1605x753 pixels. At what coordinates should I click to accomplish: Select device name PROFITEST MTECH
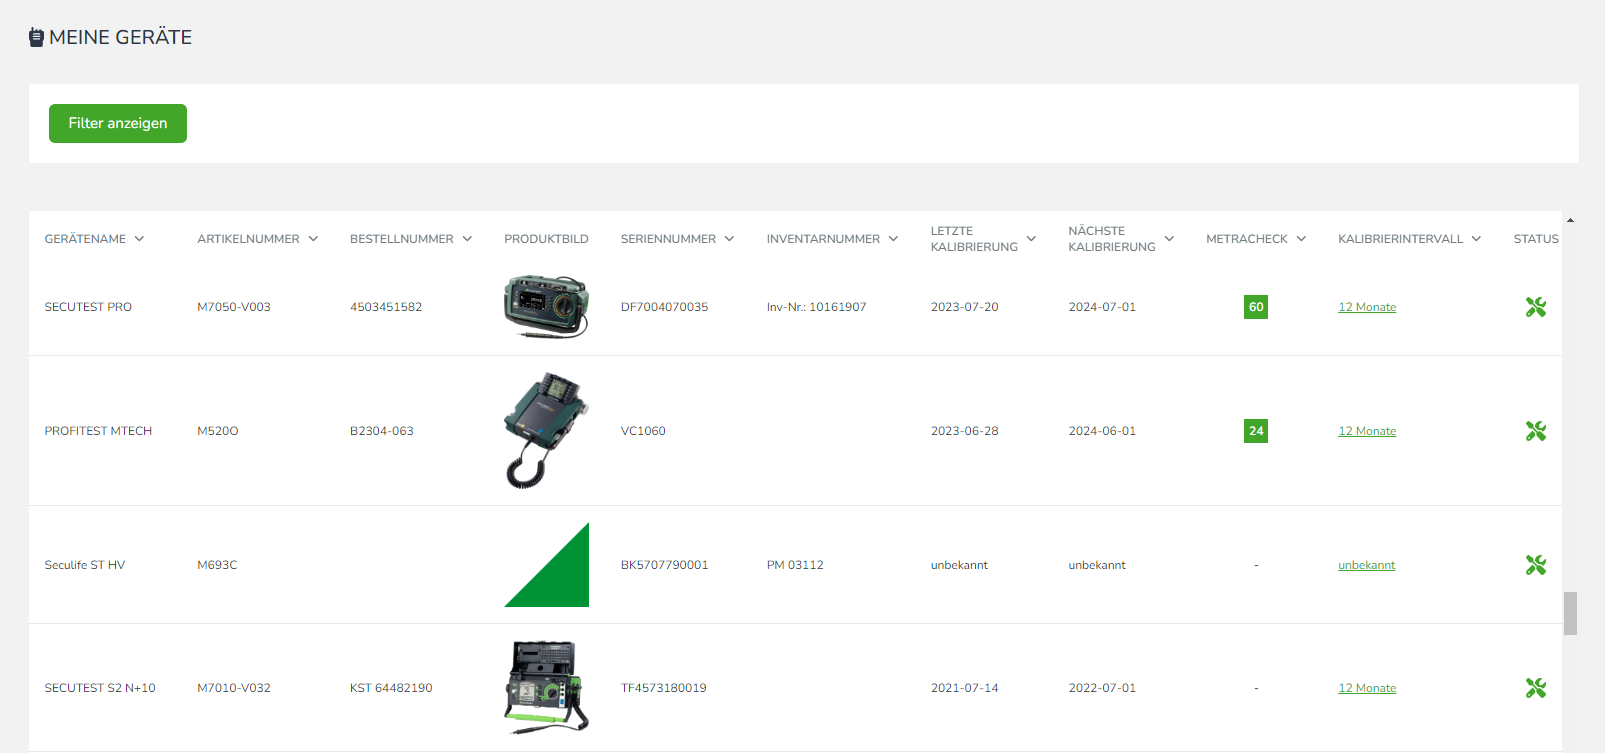98,431
